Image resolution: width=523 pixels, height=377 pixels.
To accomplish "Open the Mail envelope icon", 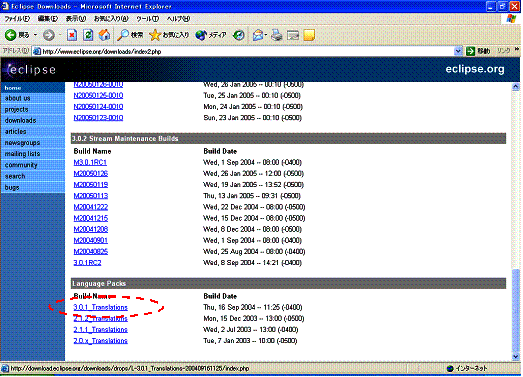I will click(258, 35).
